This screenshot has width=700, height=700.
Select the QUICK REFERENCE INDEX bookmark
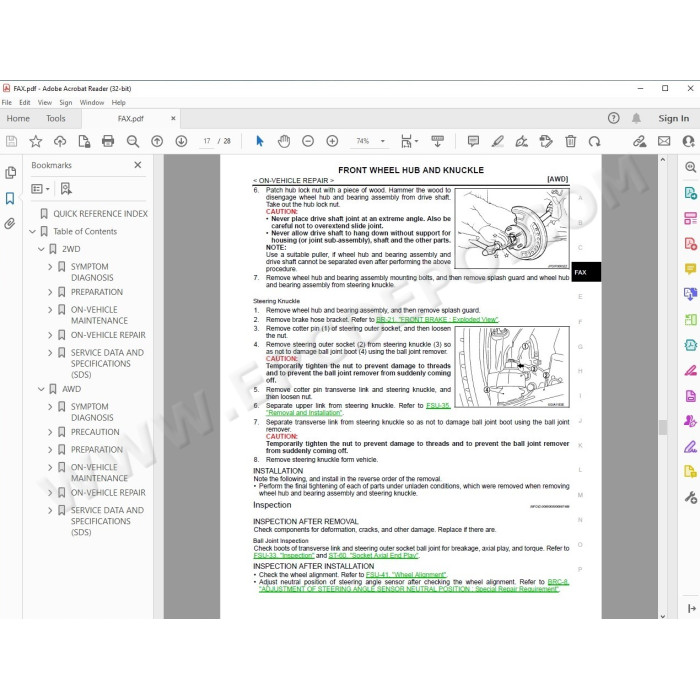click(100, 214)
